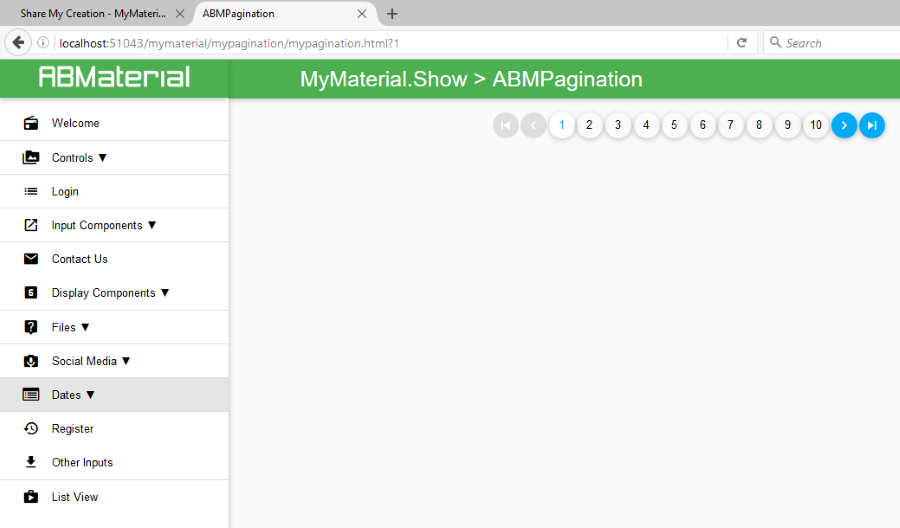This screenshot has width=900, height=528.
Task: Go to the next pagination page
Action: tap(844, 125)
